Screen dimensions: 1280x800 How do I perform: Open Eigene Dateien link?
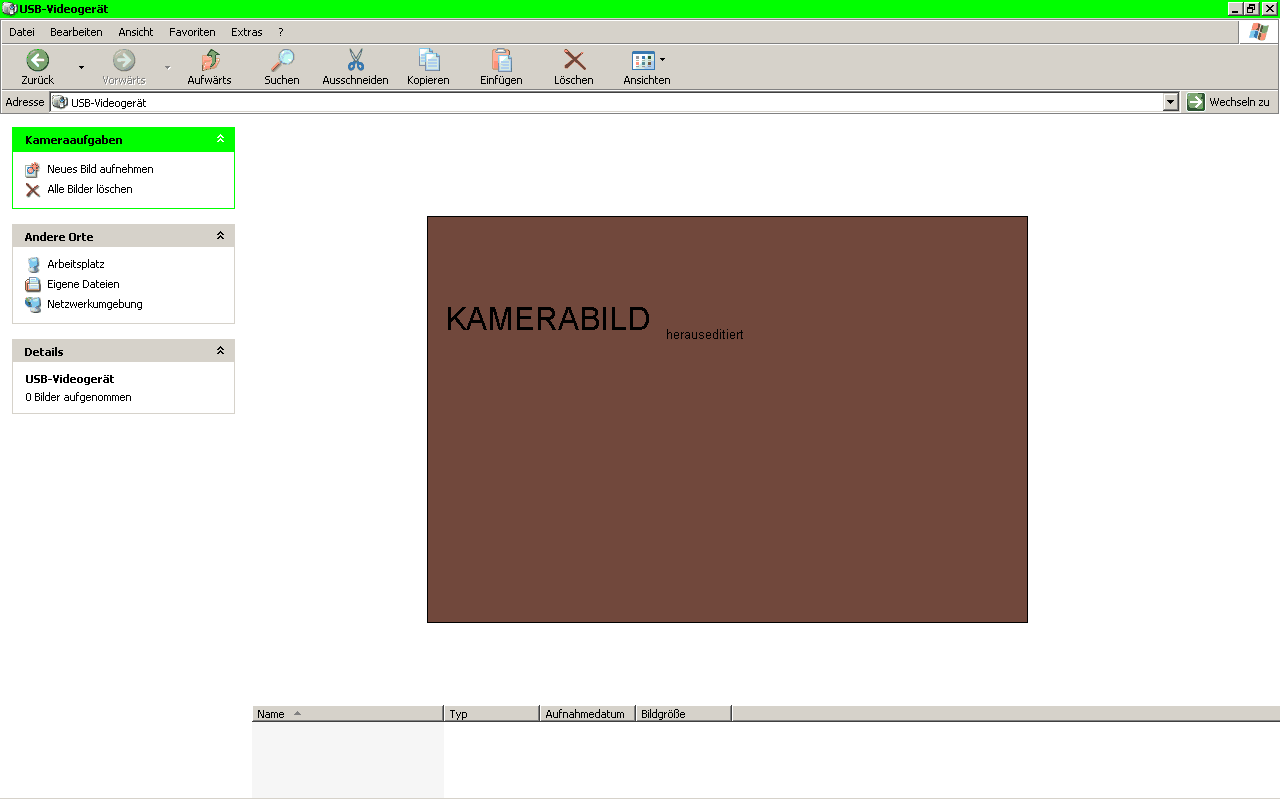coord(83,284)
